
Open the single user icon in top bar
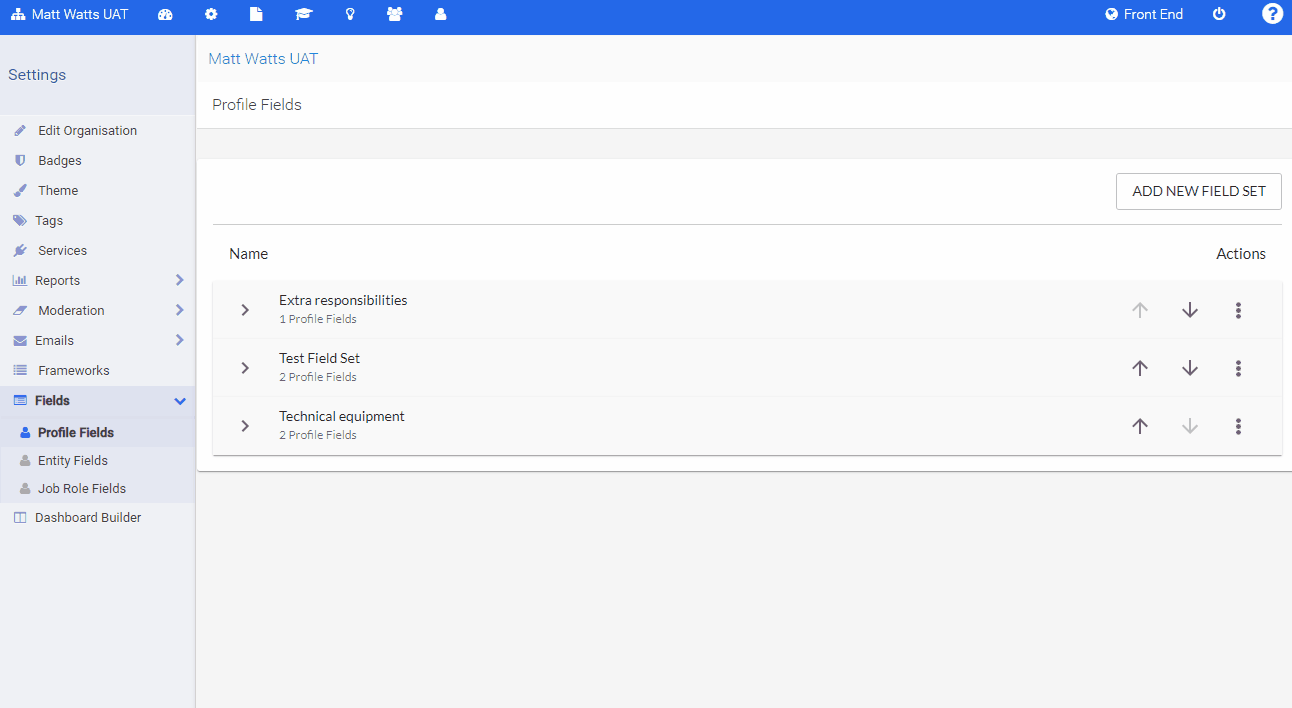click(x=440, y=14)
